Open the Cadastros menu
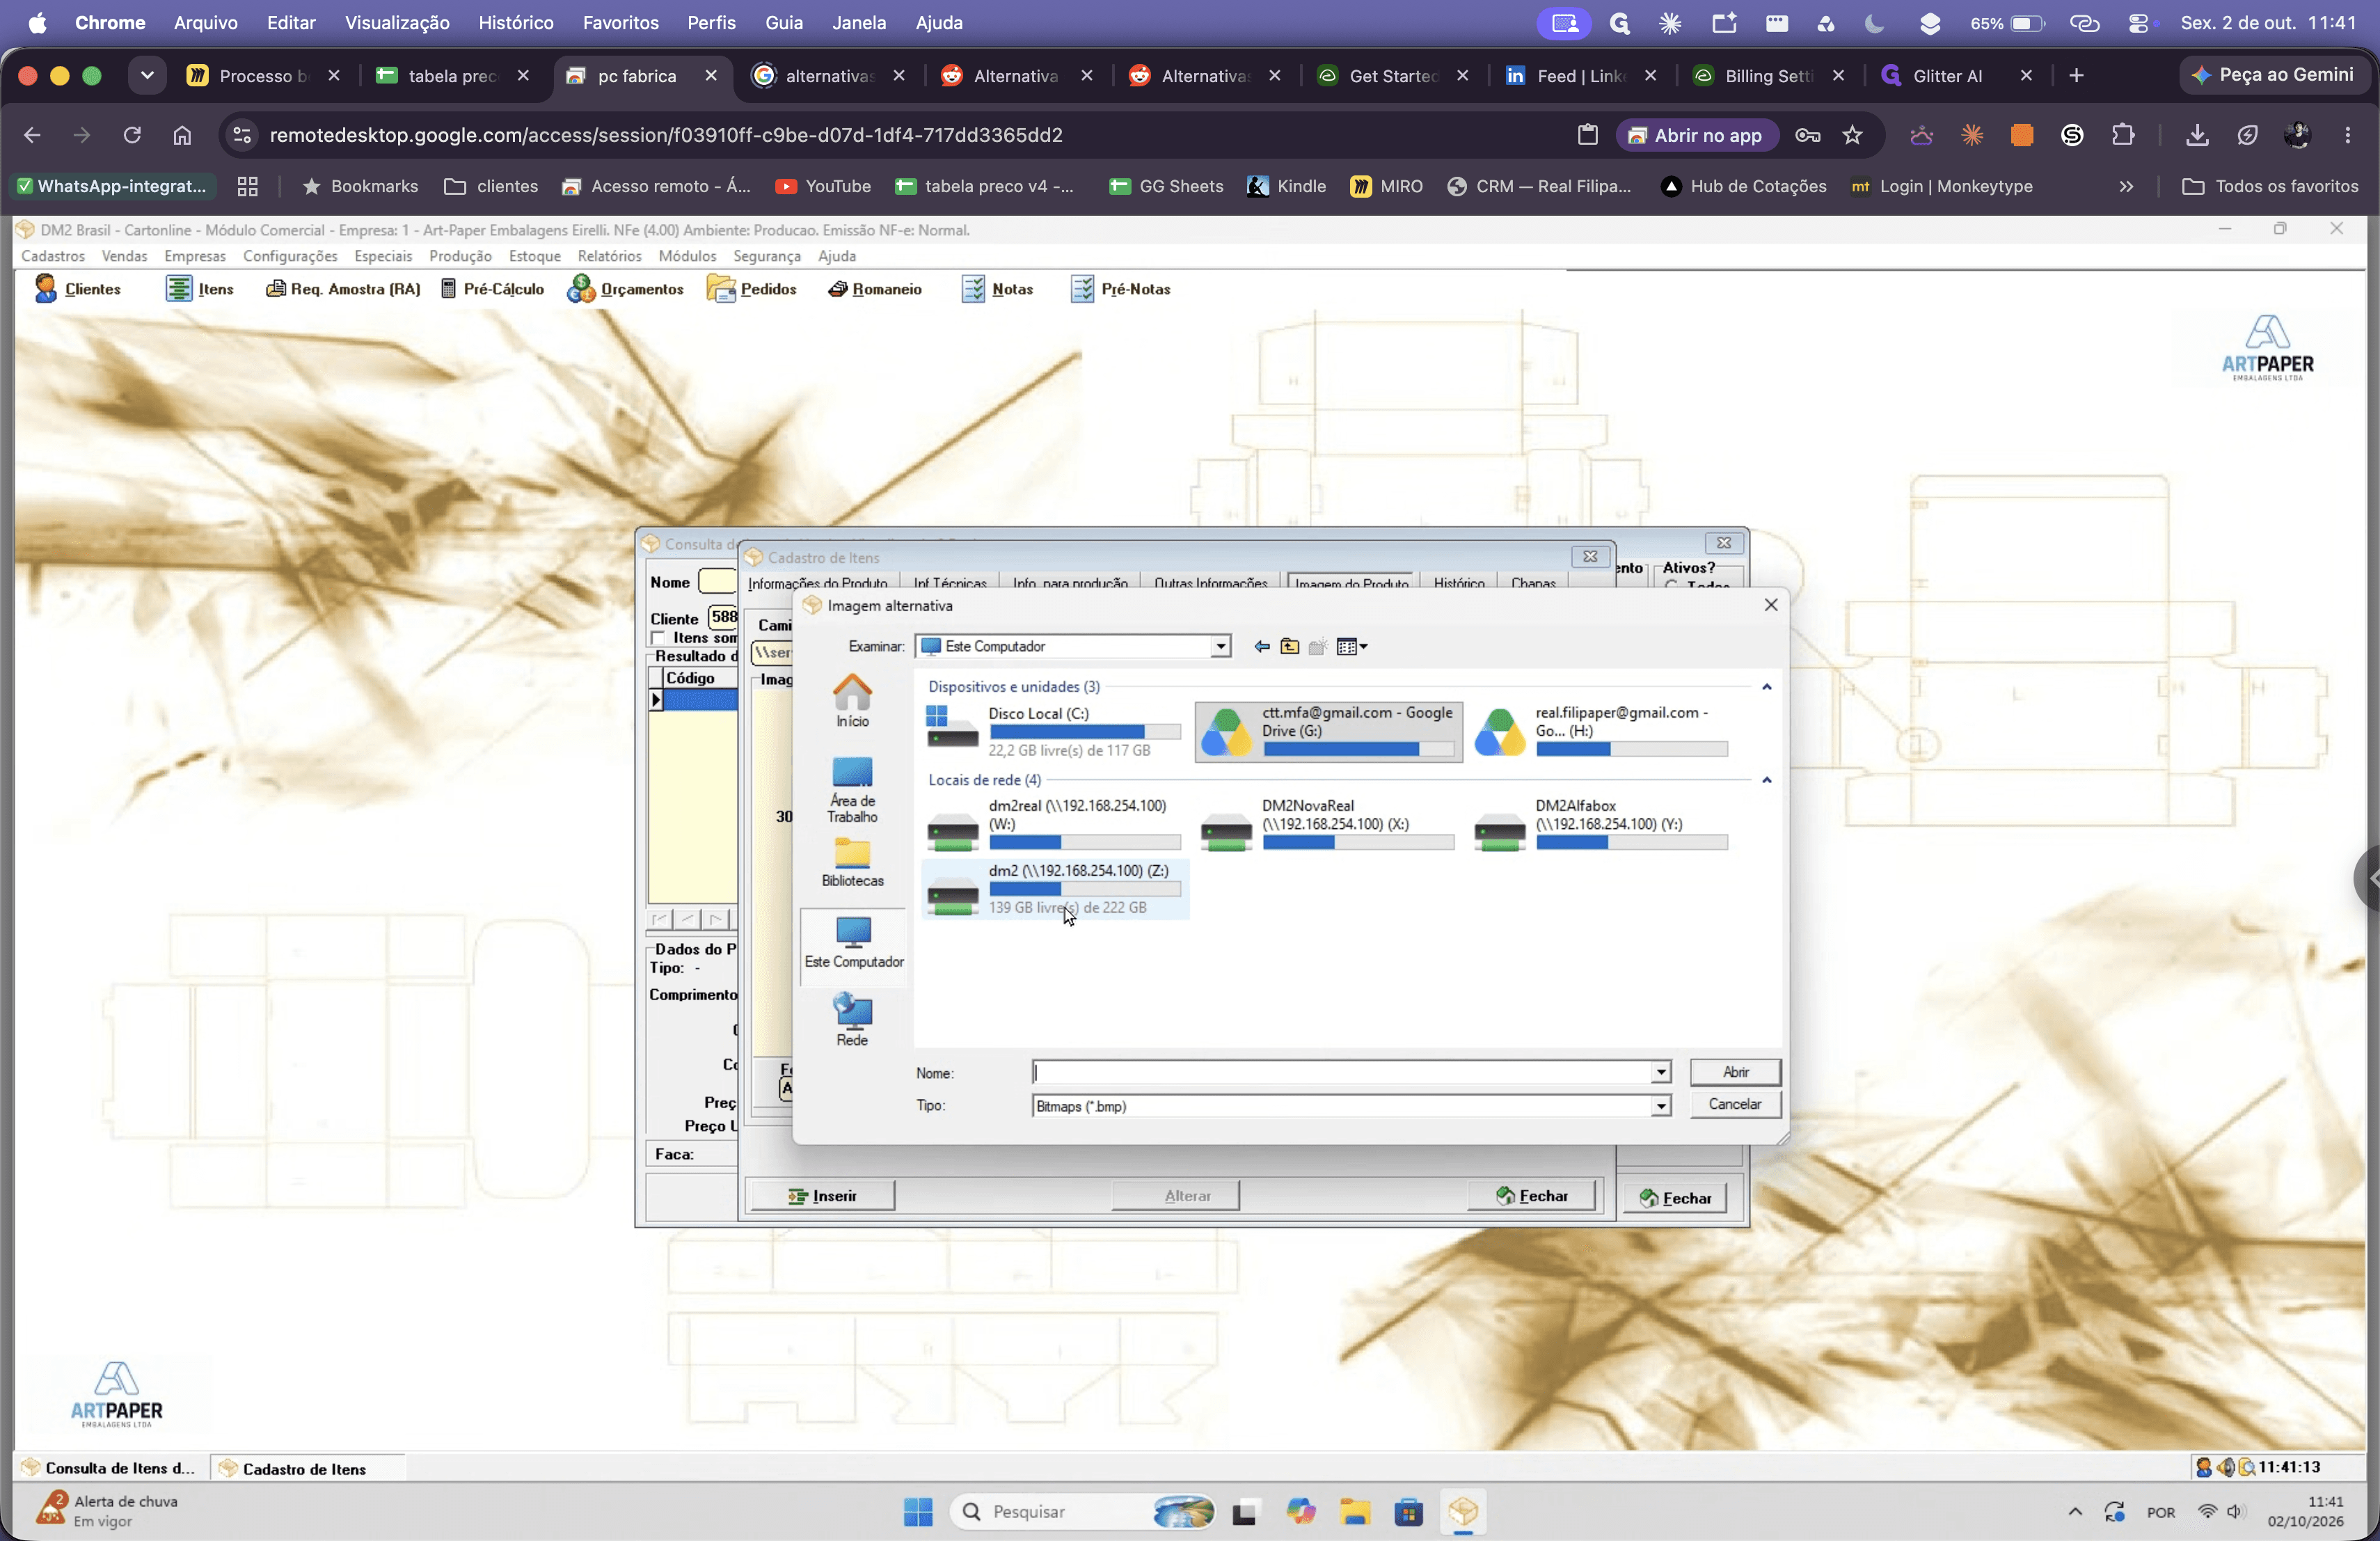This screenshot has height=1541, width=2380. tap(53, 256)
